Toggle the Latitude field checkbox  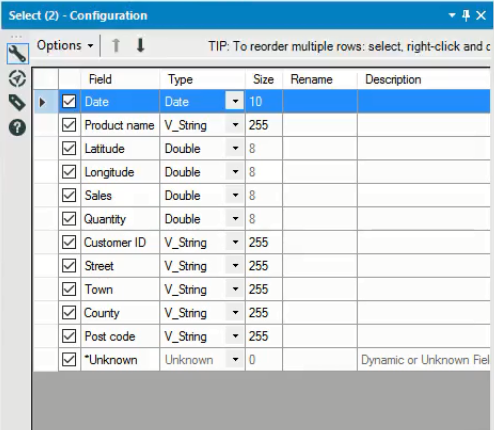point(69,148)
